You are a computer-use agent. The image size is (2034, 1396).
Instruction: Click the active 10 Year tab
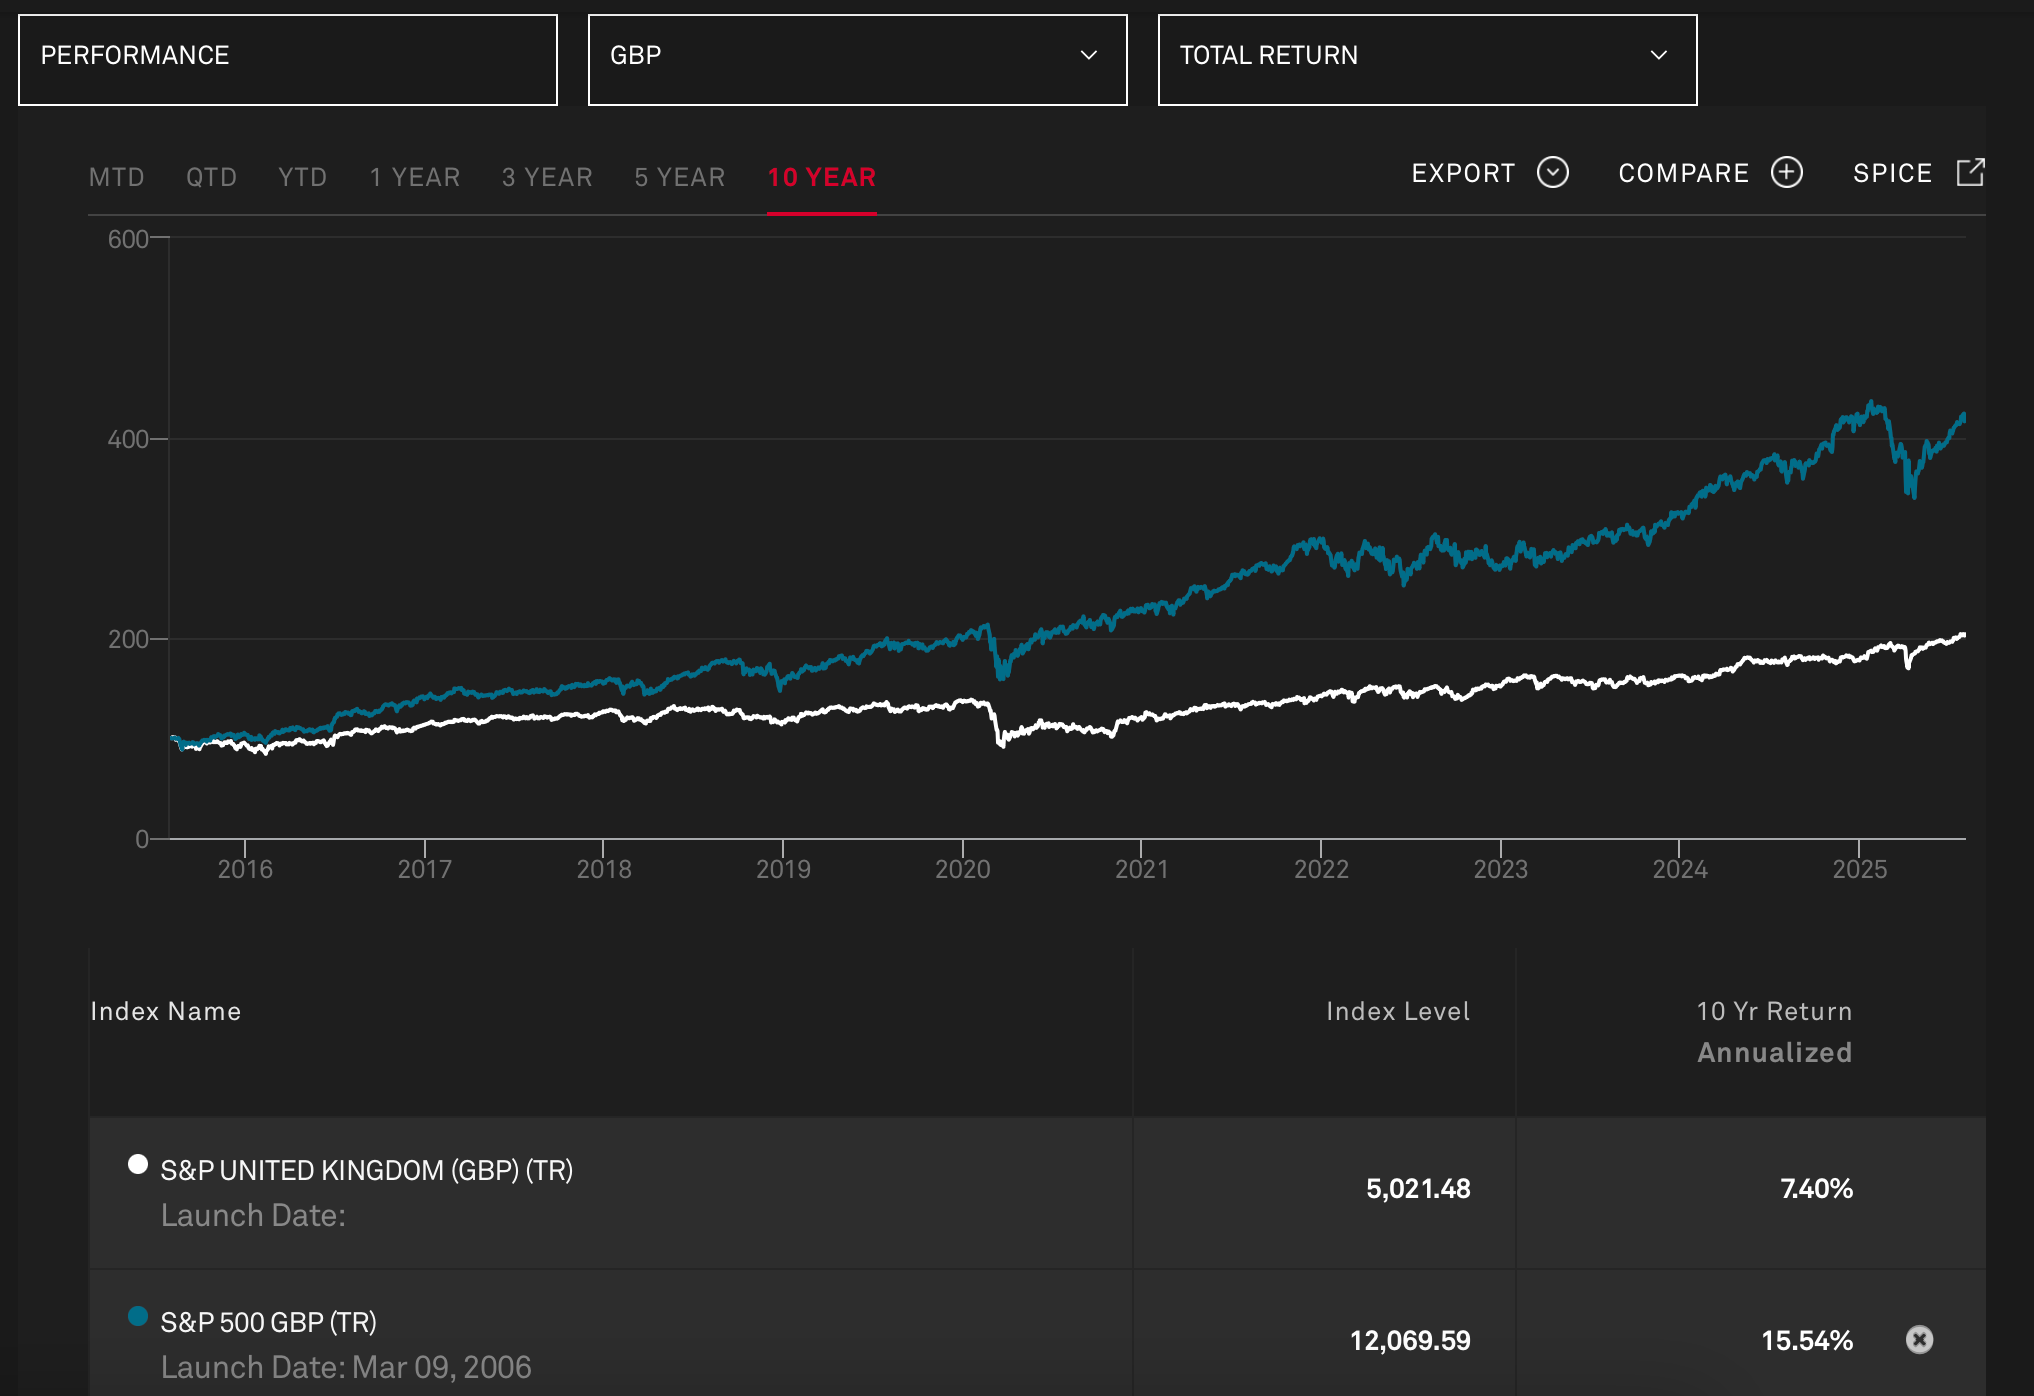click(x=821, y=177)
